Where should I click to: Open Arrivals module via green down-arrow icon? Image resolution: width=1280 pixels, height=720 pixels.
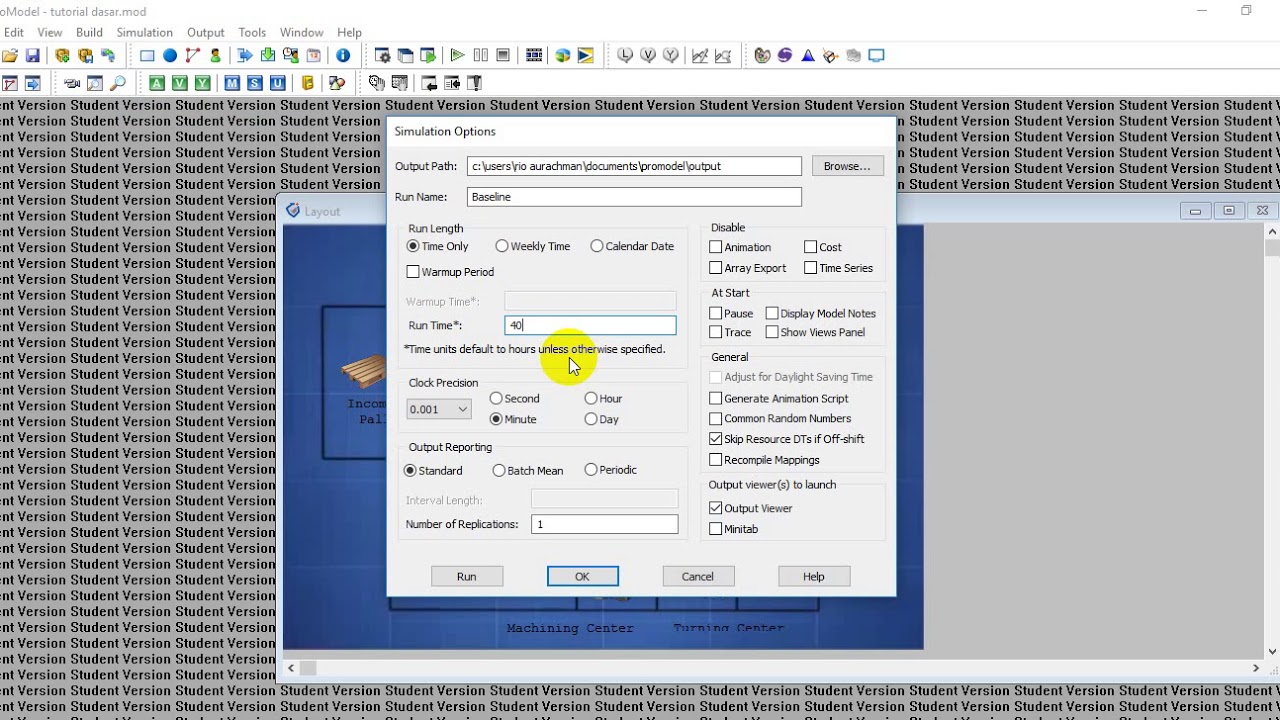tap(268, 56)
